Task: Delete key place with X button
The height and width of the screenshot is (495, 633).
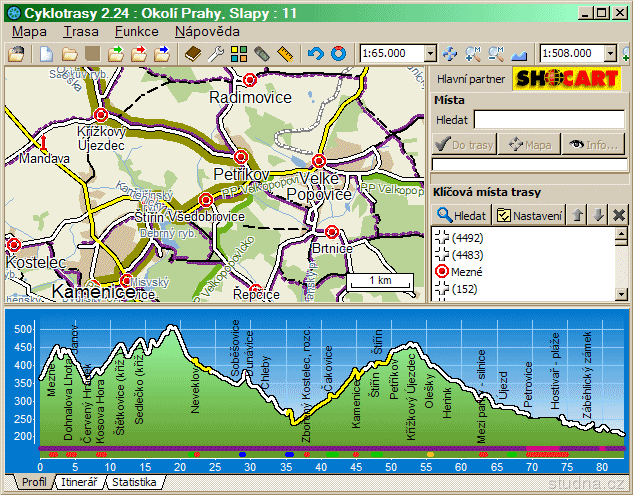Action: click(x=618, y=215)
